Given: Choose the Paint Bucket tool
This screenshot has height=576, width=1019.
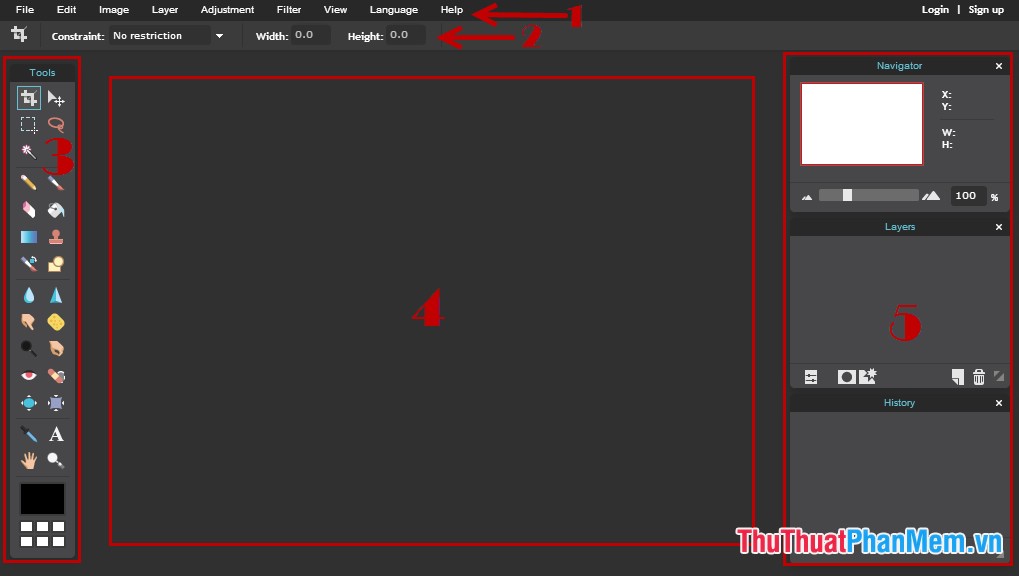Looking at the screenshot, I should click(56, 210).
